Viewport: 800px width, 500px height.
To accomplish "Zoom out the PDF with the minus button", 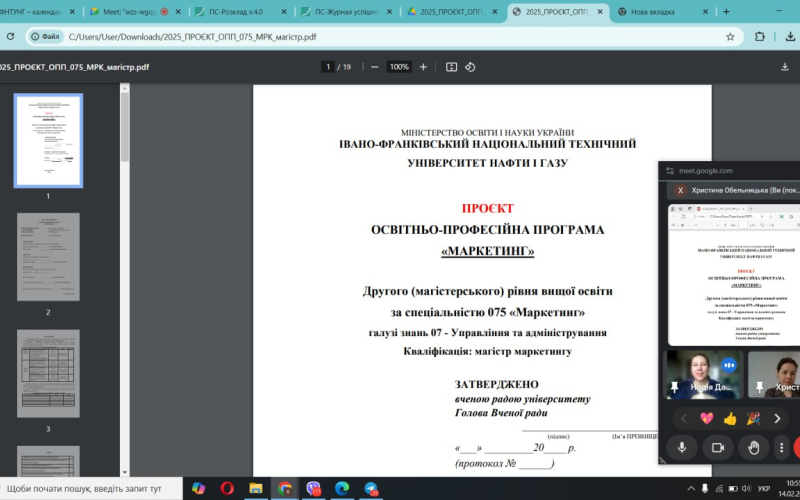I will pos(374,67).
